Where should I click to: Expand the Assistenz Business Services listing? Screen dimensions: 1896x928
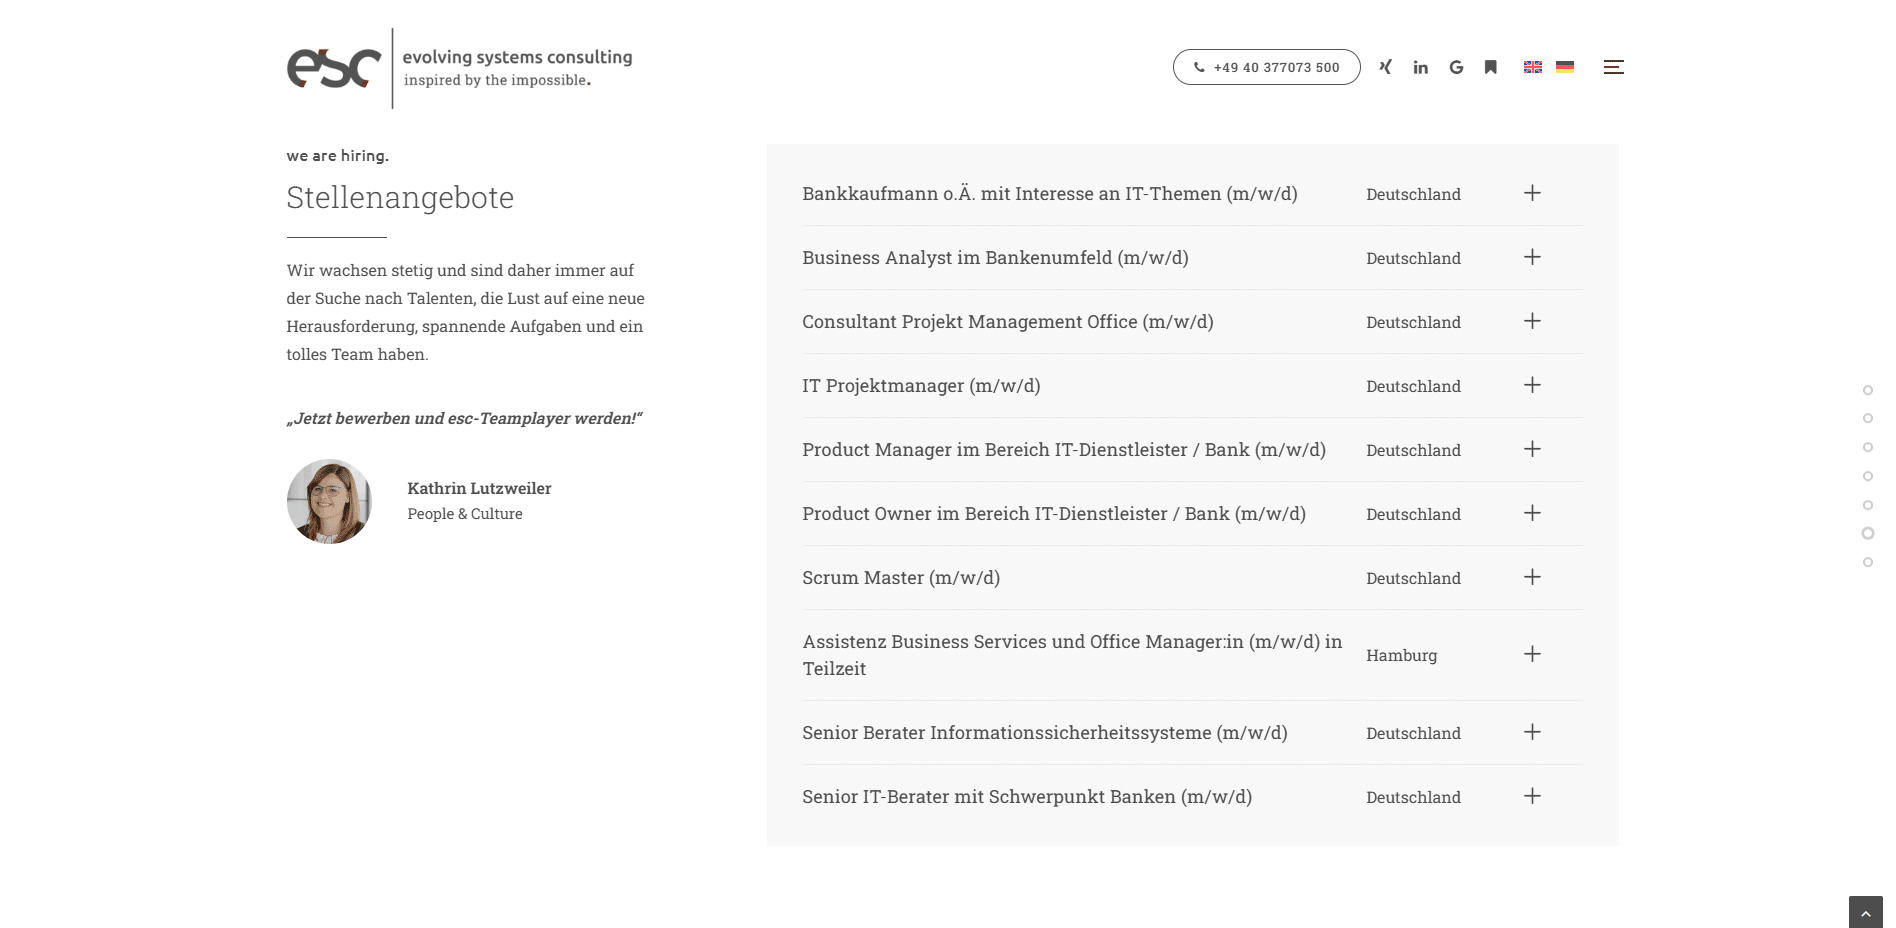[1532, 654]
